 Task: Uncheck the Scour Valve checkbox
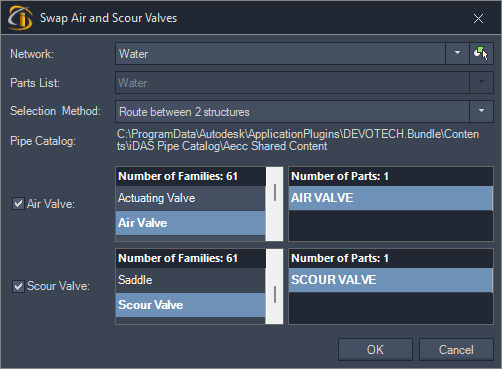tap(18, 286)
